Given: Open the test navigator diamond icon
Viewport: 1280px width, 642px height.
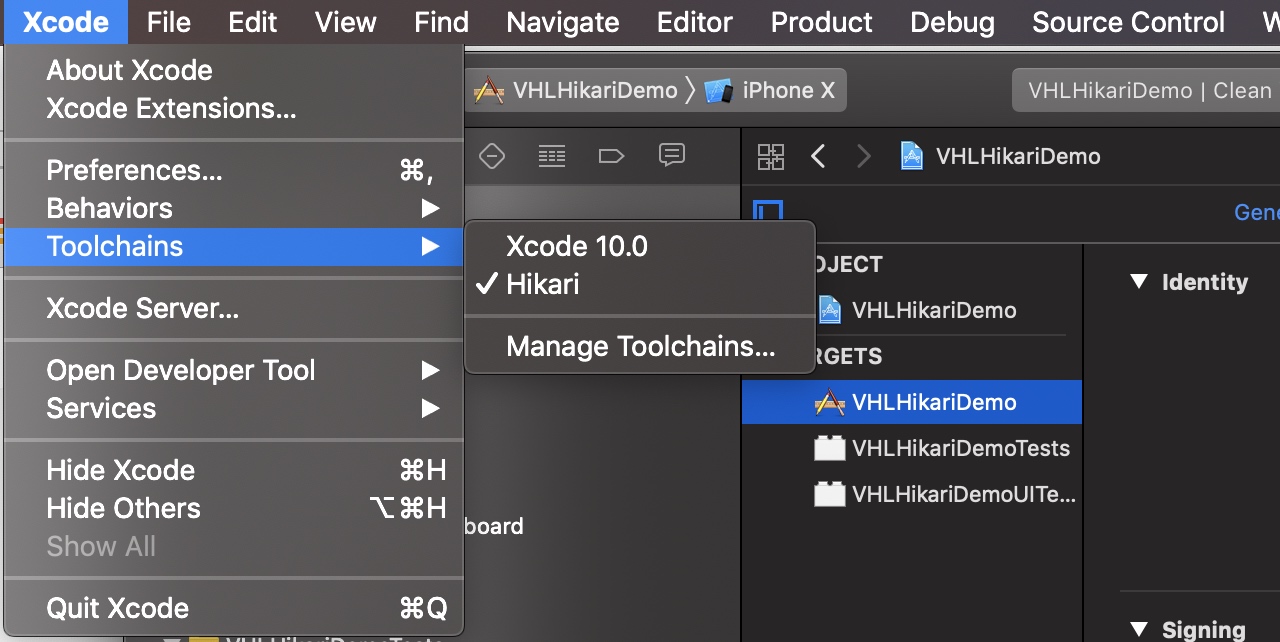Looking at the screenshot, I should 491,155.
